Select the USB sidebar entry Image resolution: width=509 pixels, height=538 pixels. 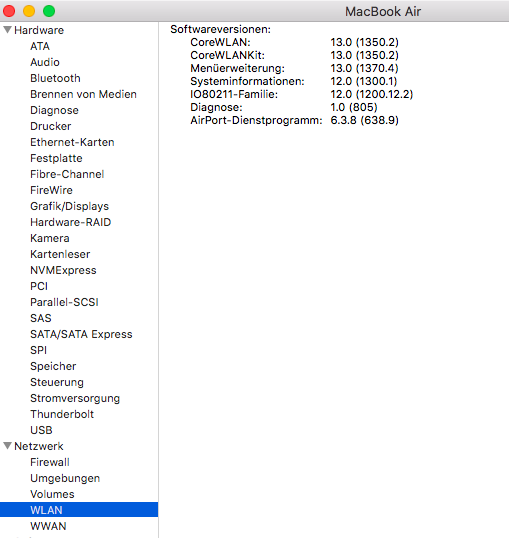point(41,430)
